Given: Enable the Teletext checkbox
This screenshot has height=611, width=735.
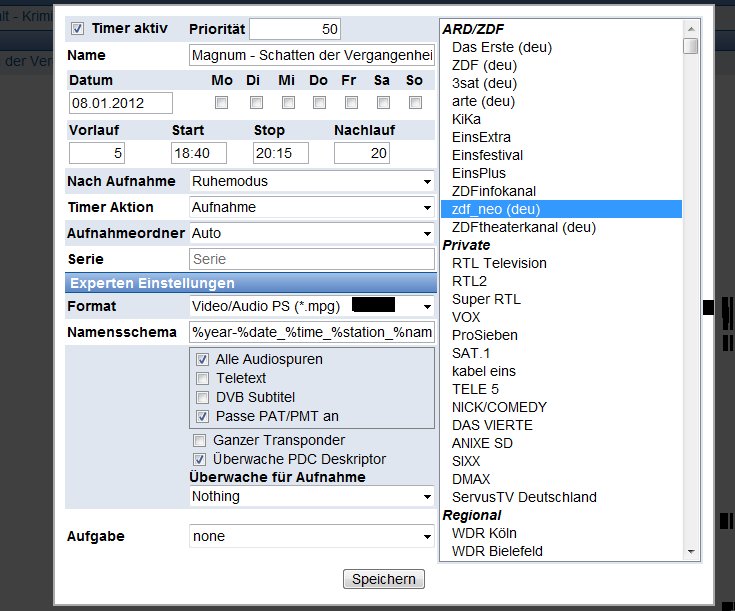Looking at the screenshot, I should tap(202, 378).
